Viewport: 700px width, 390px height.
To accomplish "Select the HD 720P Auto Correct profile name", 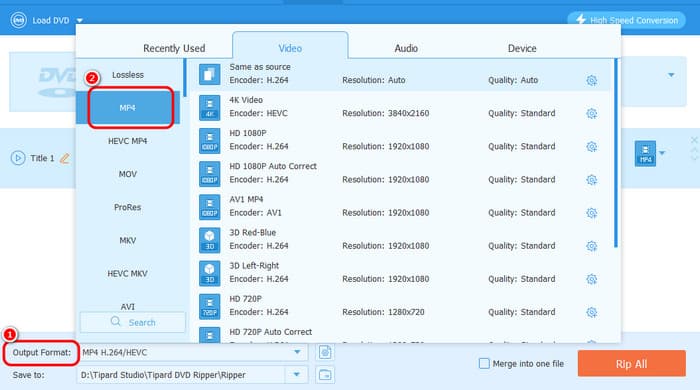I will click(x=271, y=332).
